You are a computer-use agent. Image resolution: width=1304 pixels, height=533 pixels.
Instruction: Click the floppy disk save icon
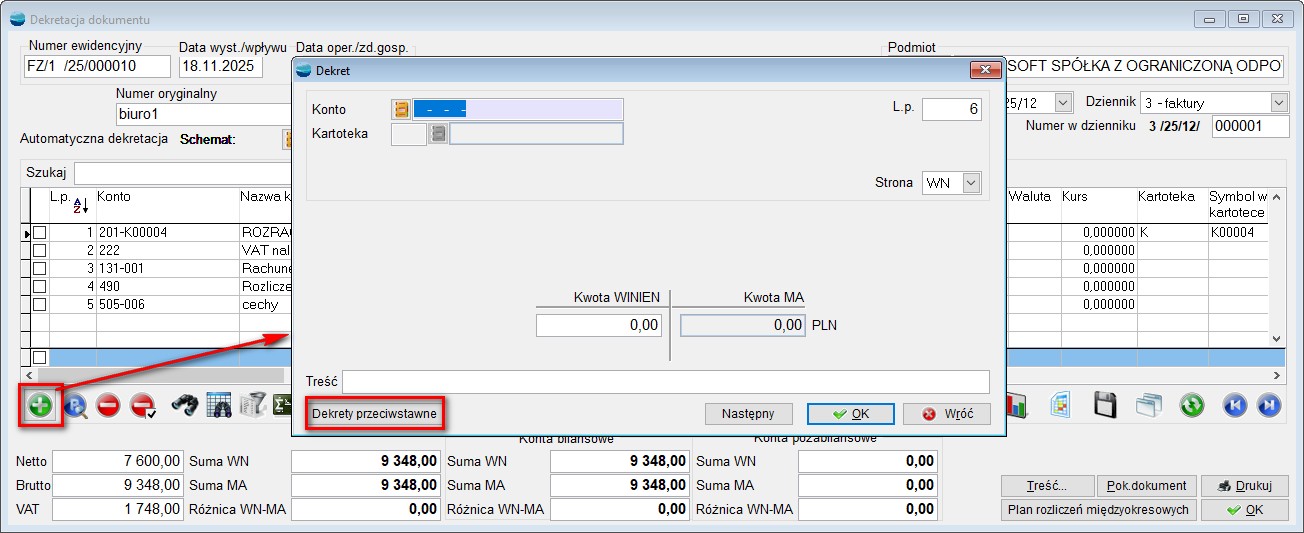click(x=1105, y=405)
